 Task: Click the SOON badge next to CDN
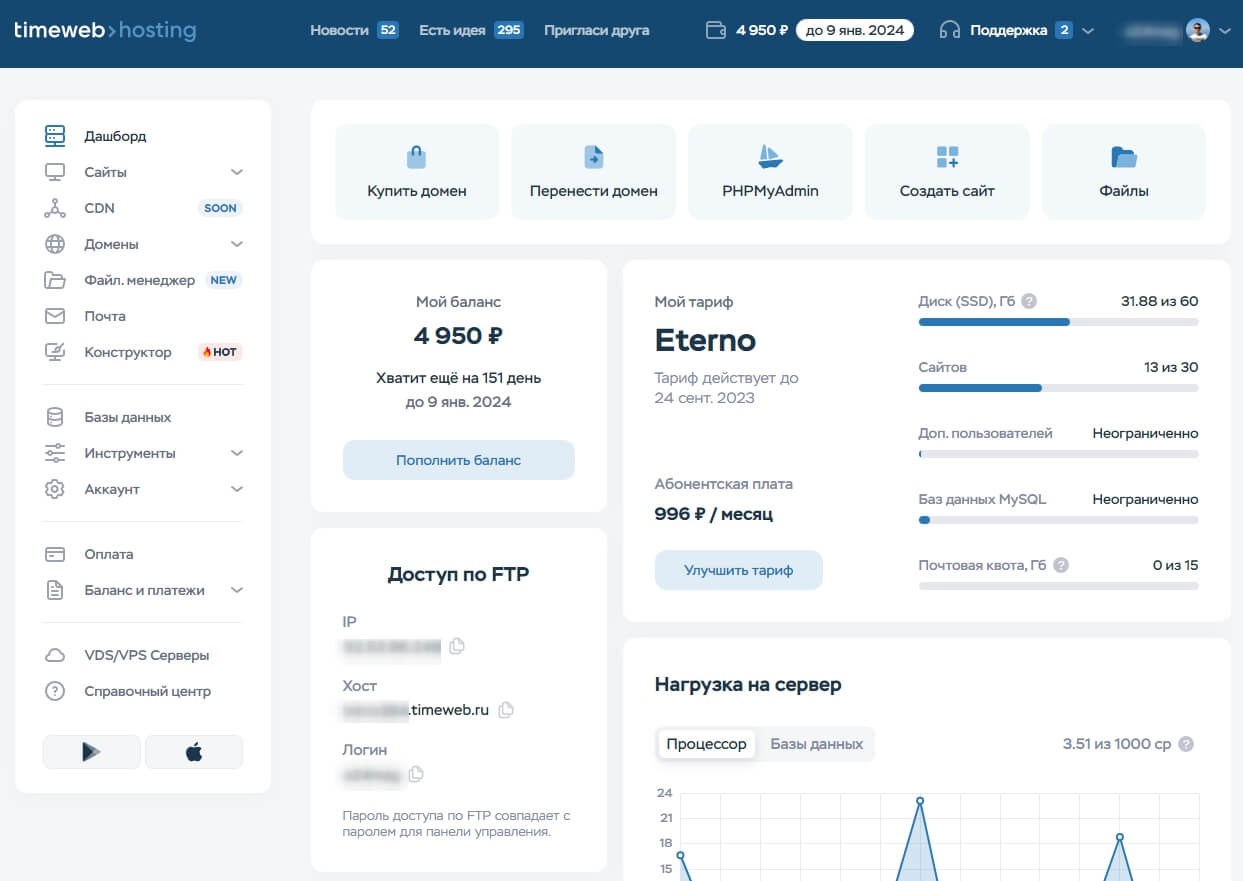tap(220, 208)
